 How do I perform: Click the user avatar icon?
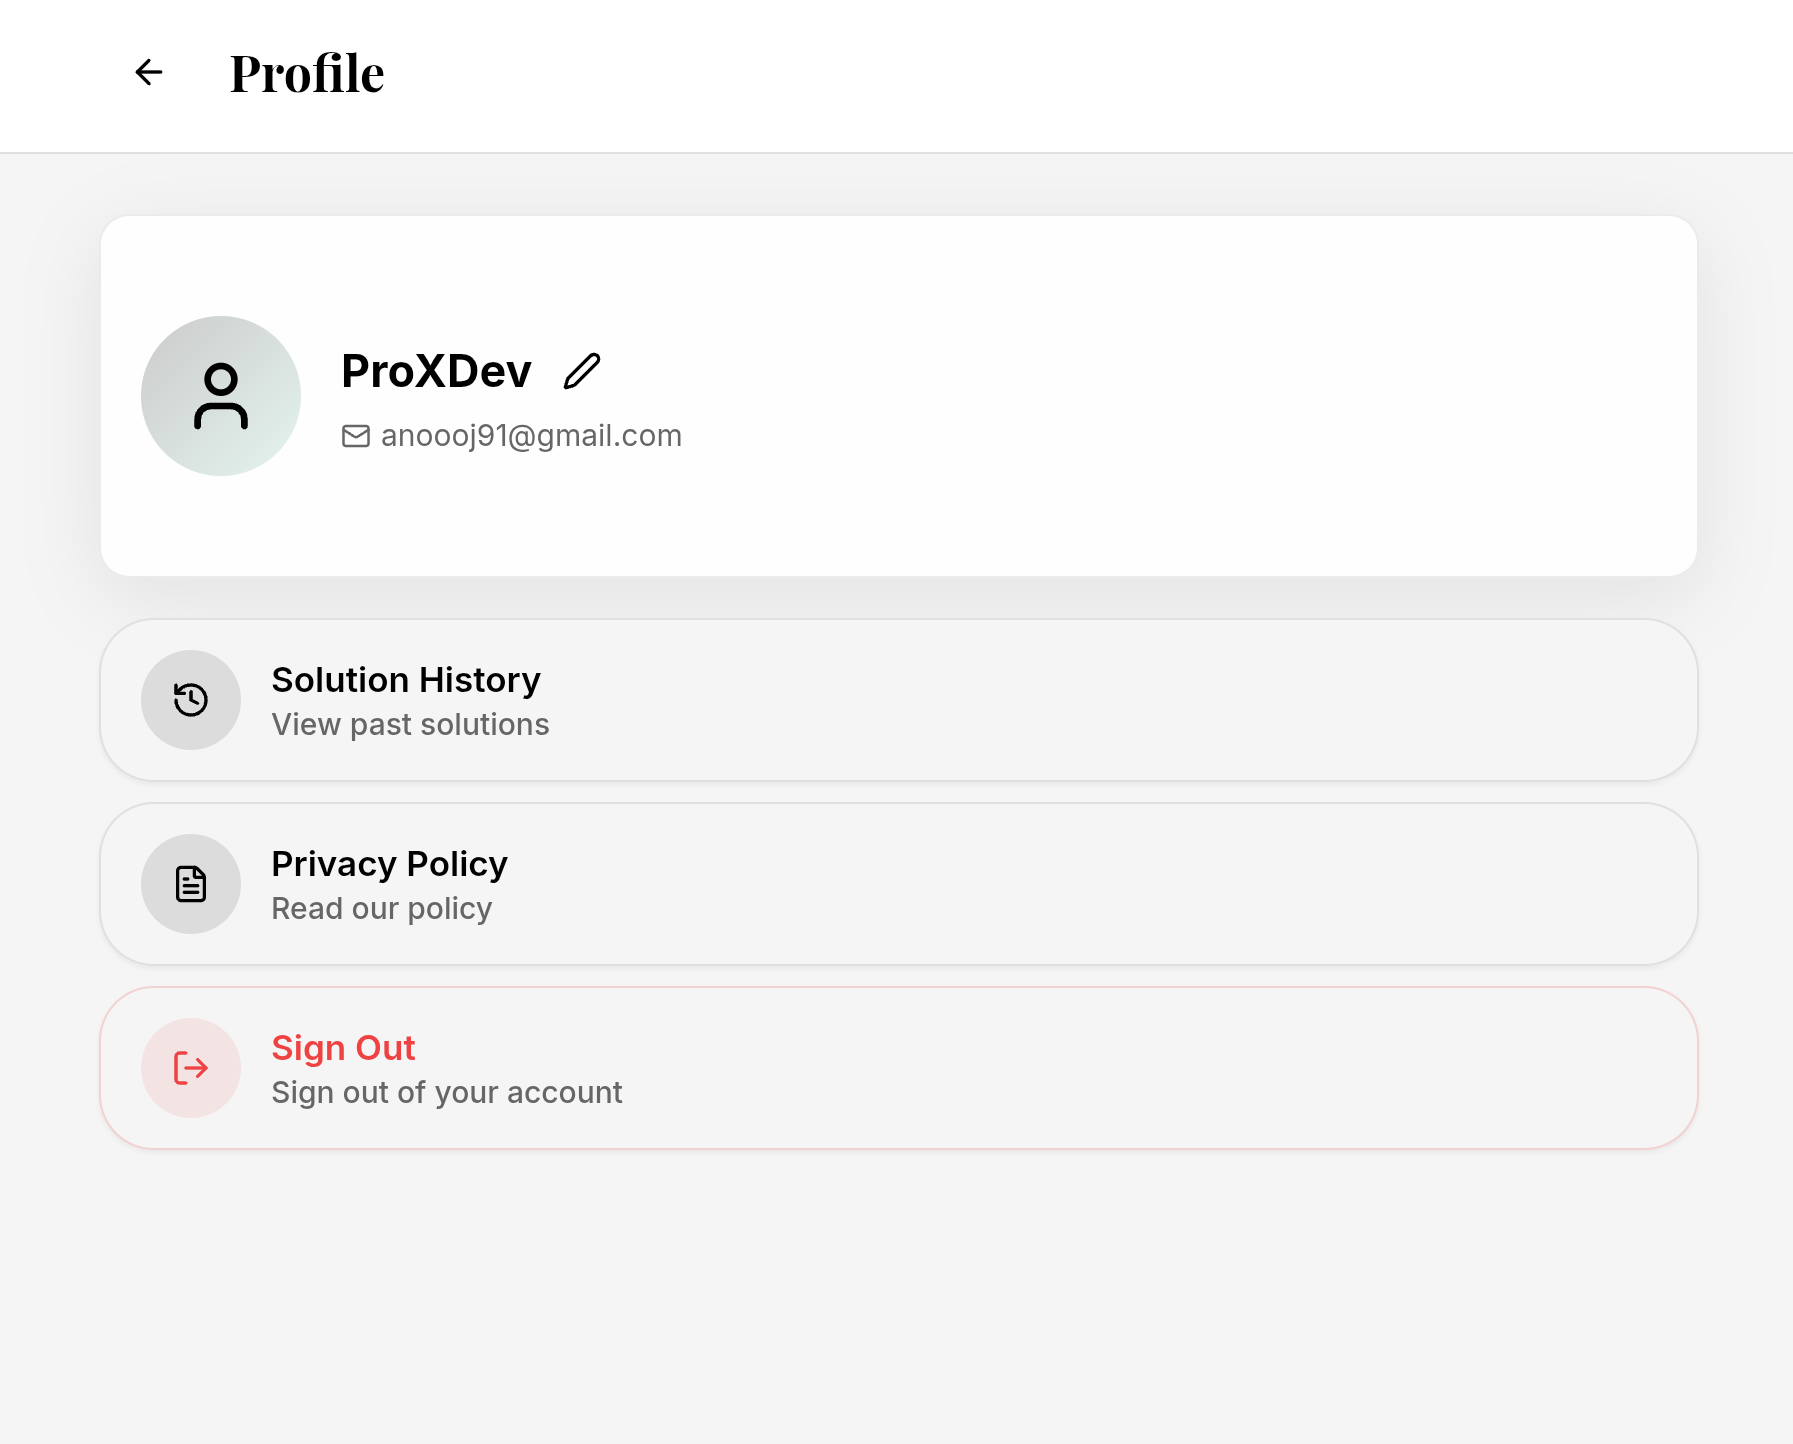coord(221,396)
